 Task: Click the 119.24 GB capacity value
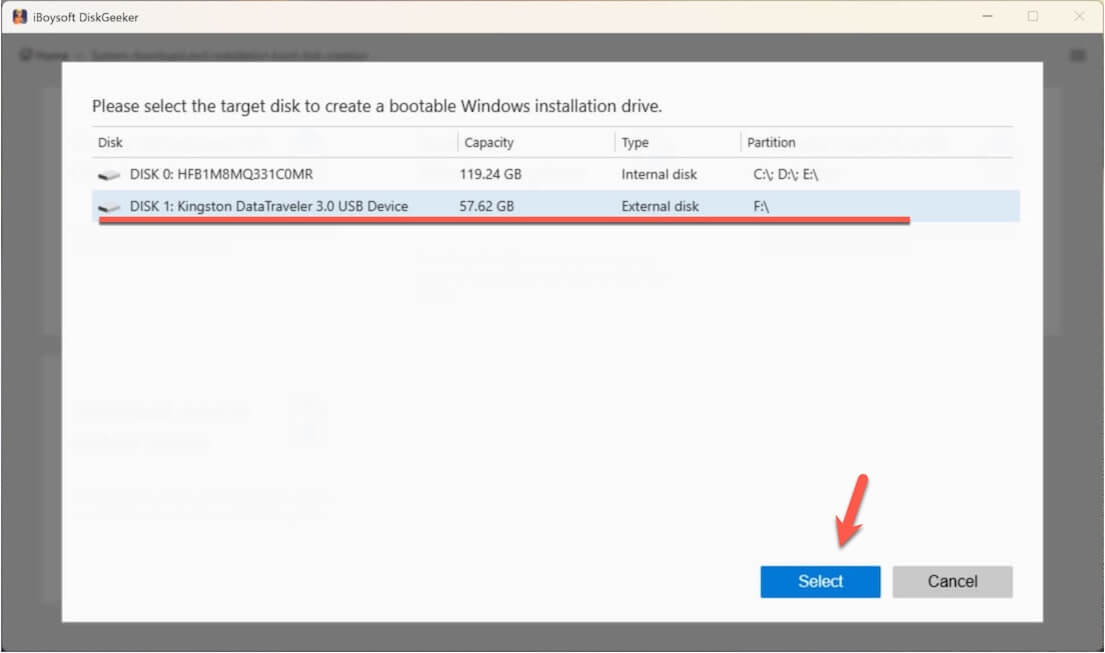pos(490,174)
